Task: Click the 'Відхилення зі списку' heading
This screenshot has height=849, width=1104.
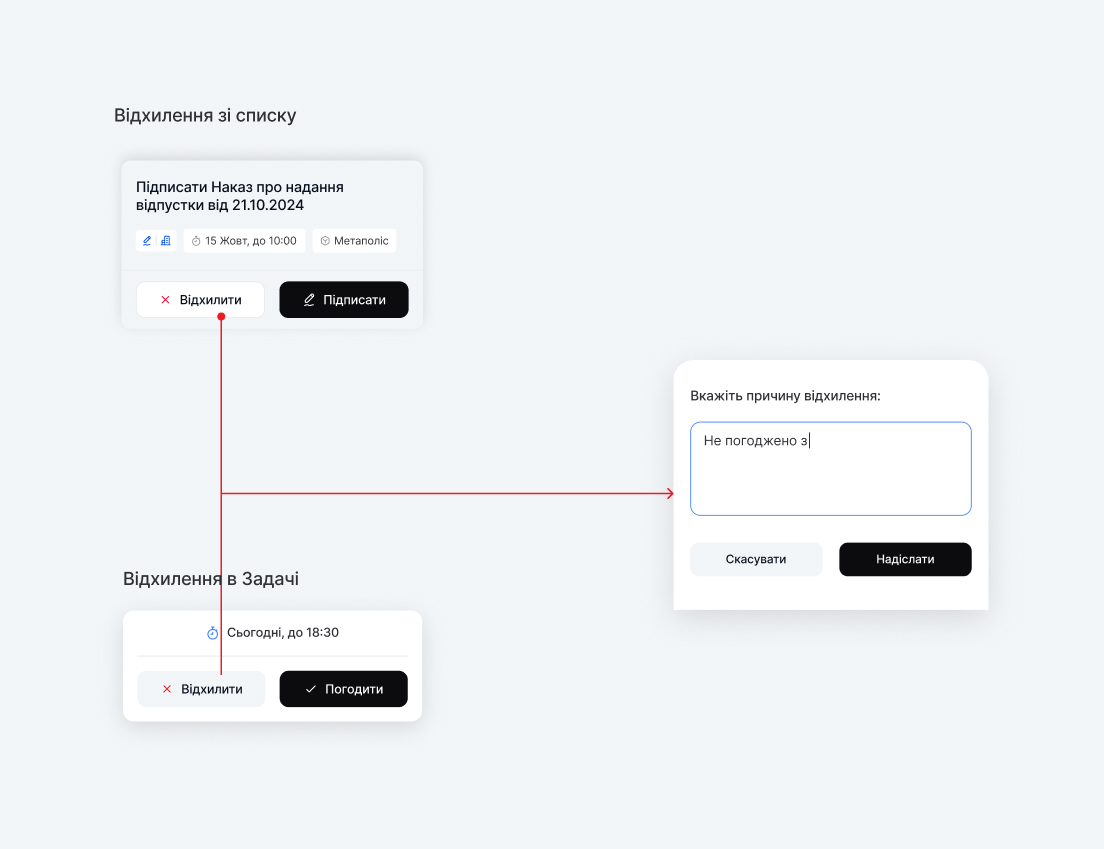Action: 205,115
